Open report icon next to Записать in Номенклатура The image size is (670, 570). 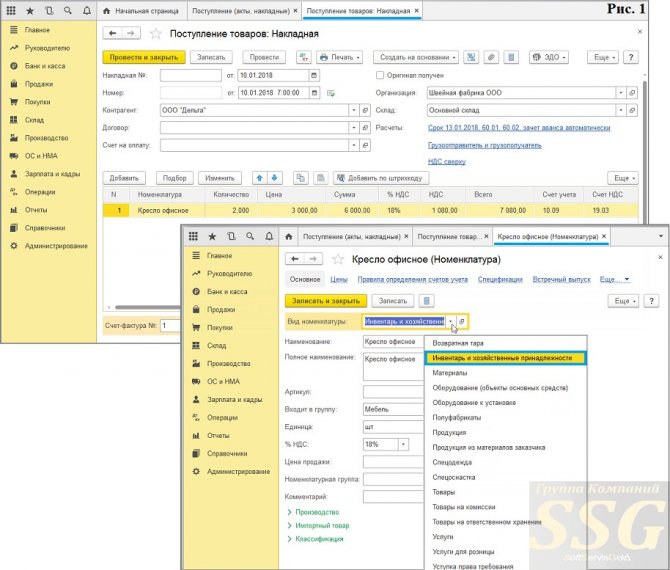click(x=426, y=301)
